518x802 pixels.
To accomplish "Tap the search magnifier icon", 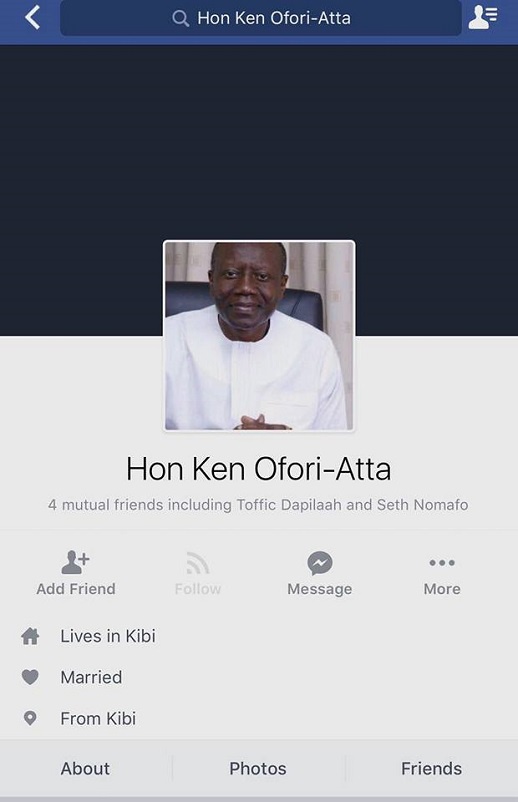I will [x=181, y=18].
